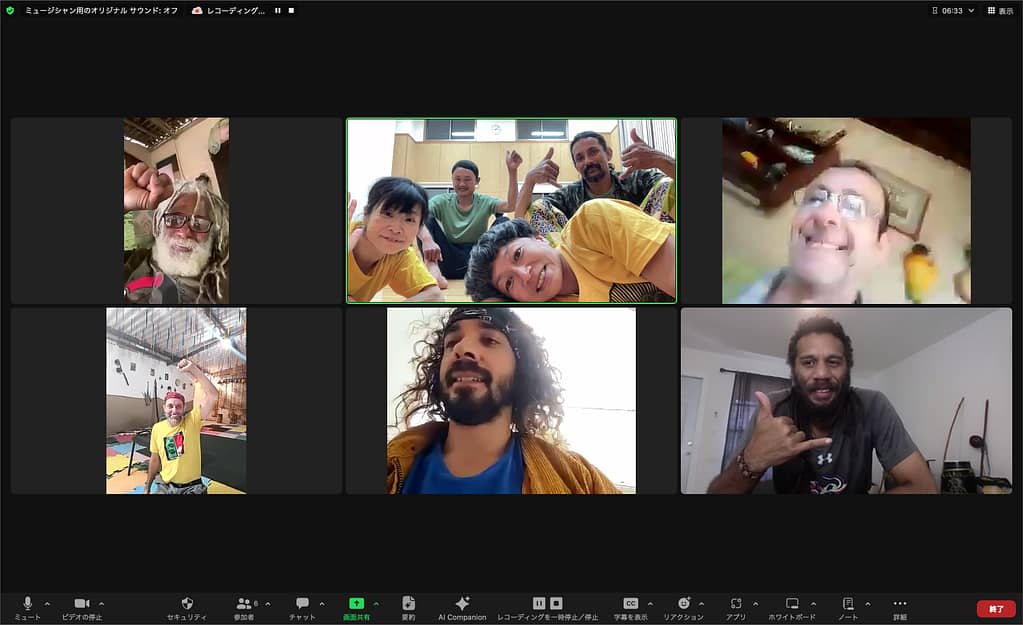Click the green encryption shield icon at top-left
The height and width of the screenshot is (625, 1023).
click(10, 10)
